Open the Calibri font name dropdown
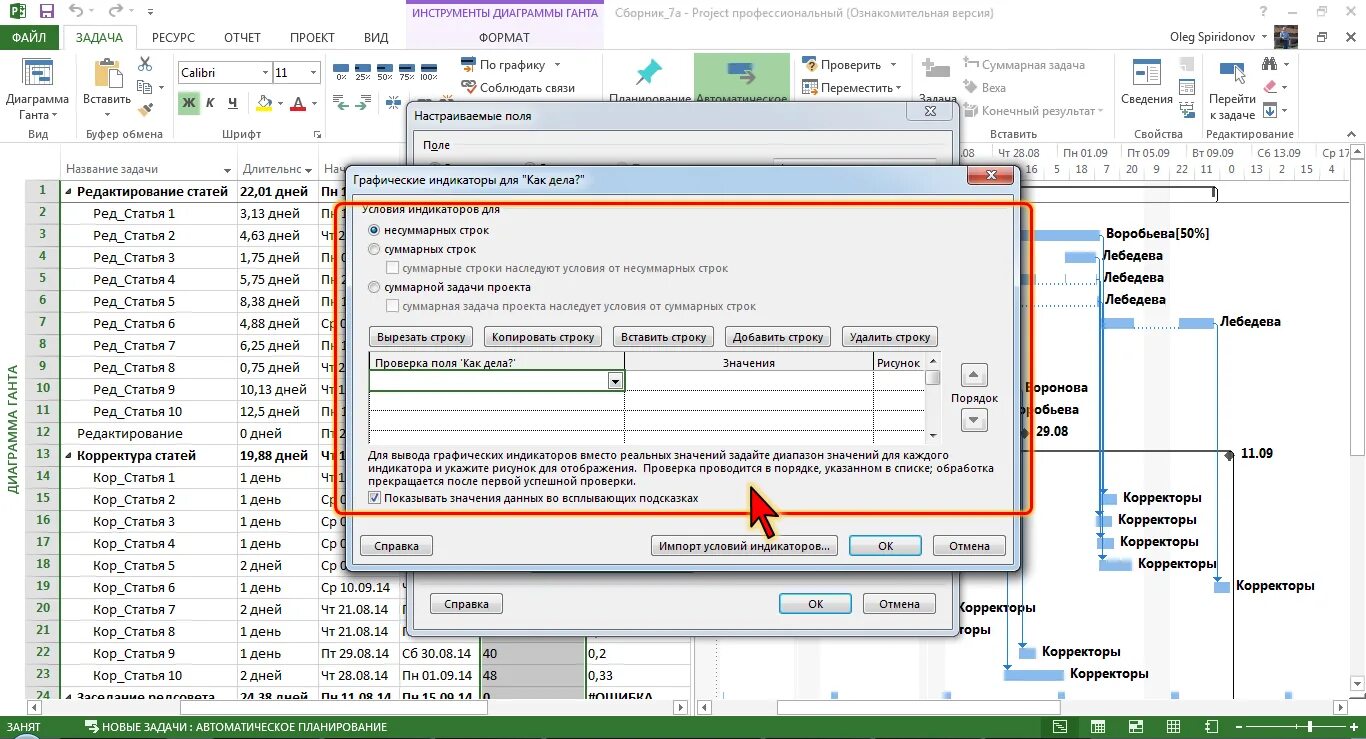 265,73
